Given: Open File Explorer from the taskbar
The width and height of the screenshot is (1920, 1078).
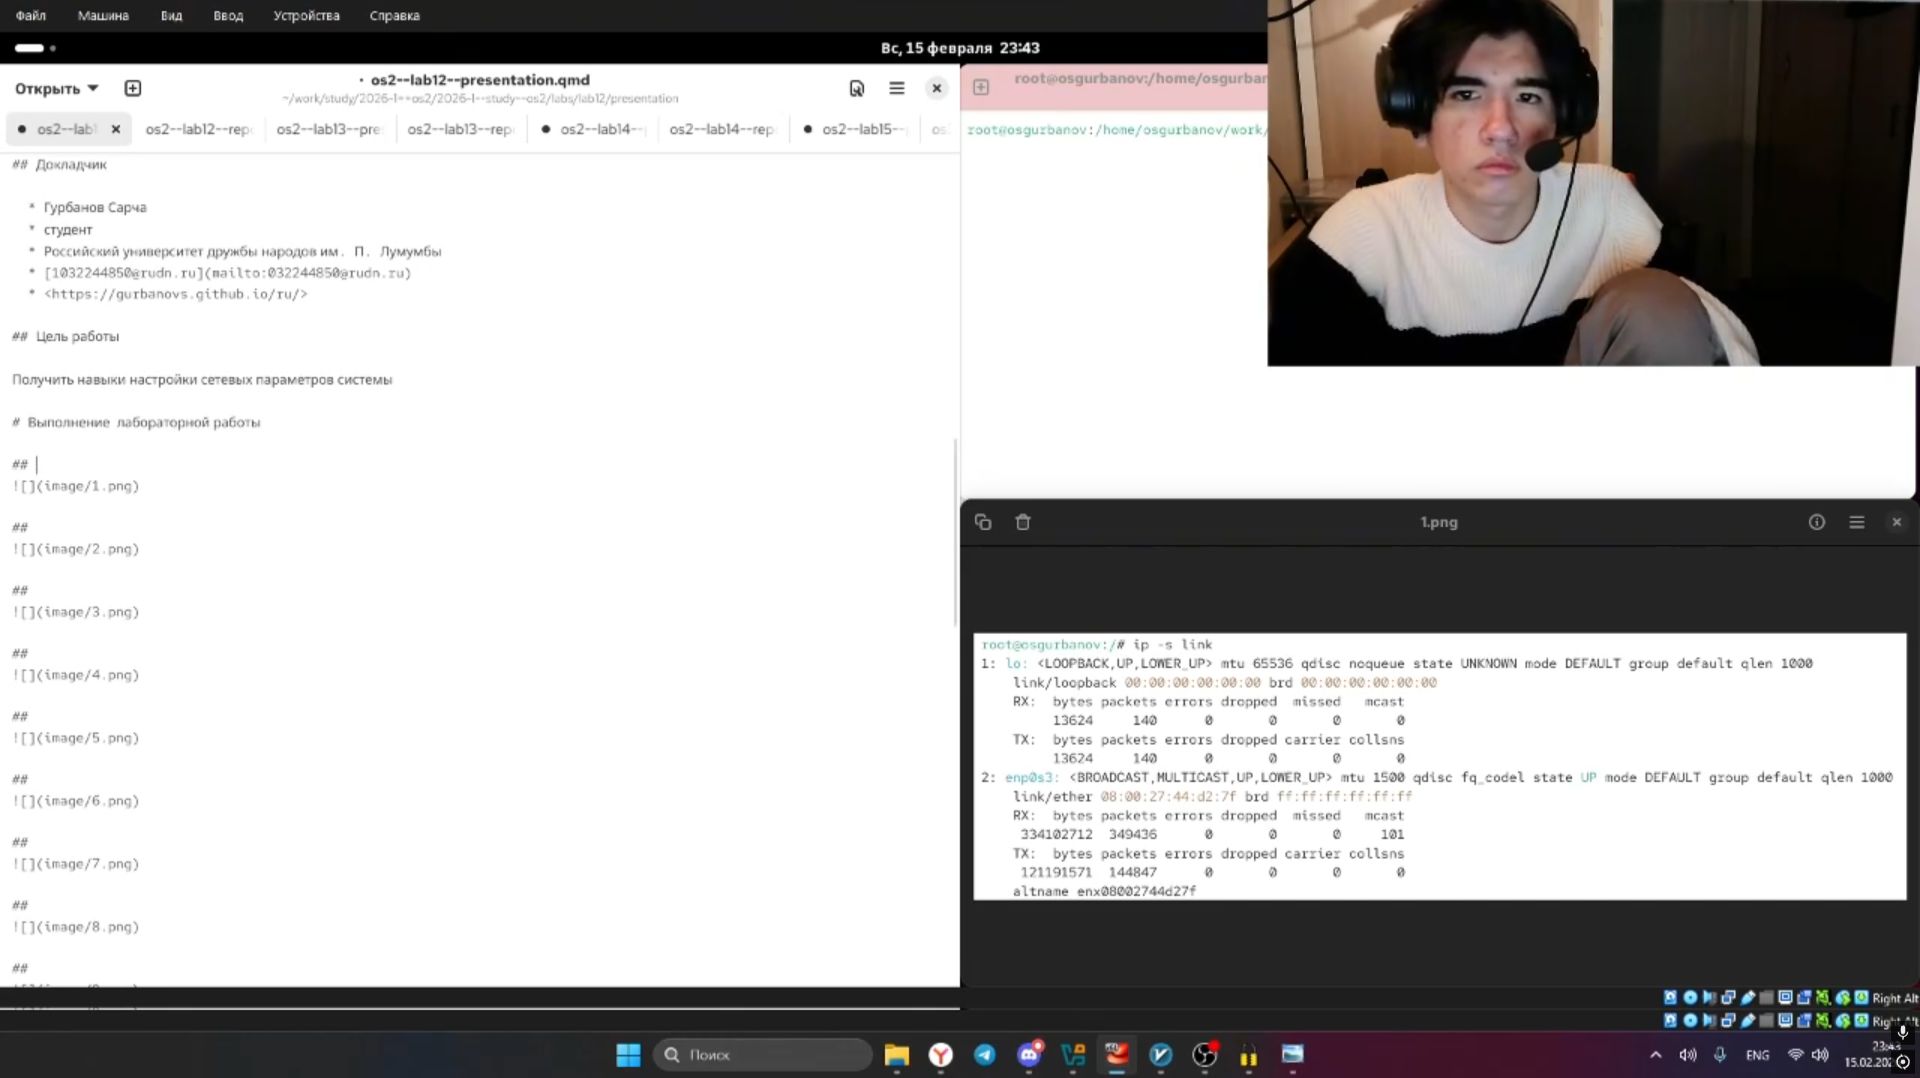Looking at the screenshot, I should [897, 1055].
